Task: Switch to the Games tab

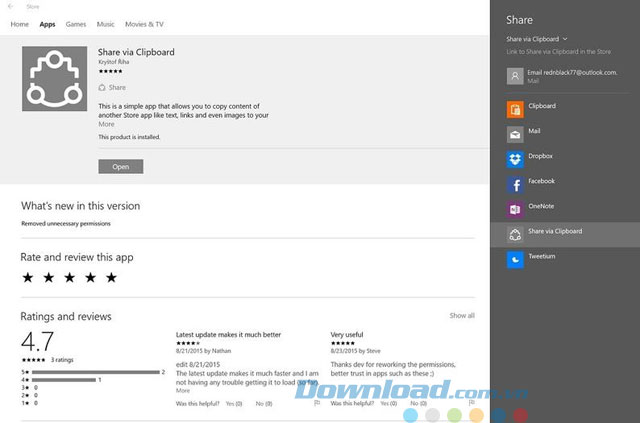Action: point(76,24)
